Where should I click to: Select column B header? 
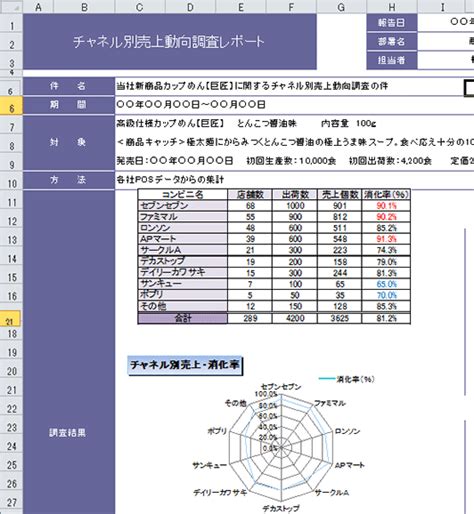tap(85, 7)
